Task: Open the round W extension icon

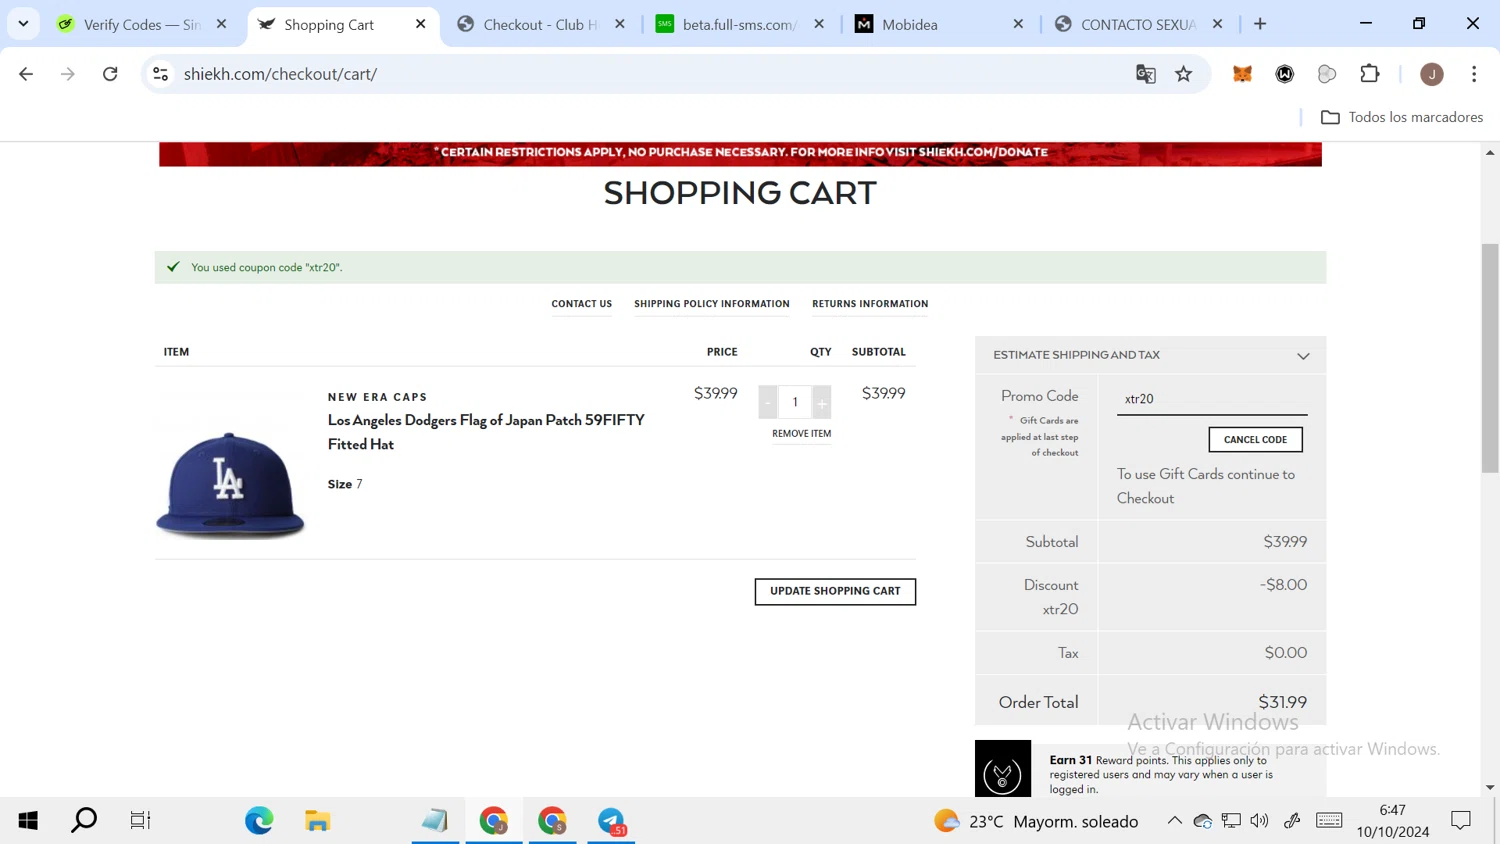Action: pyautogui.click(x=1285, y=74)
